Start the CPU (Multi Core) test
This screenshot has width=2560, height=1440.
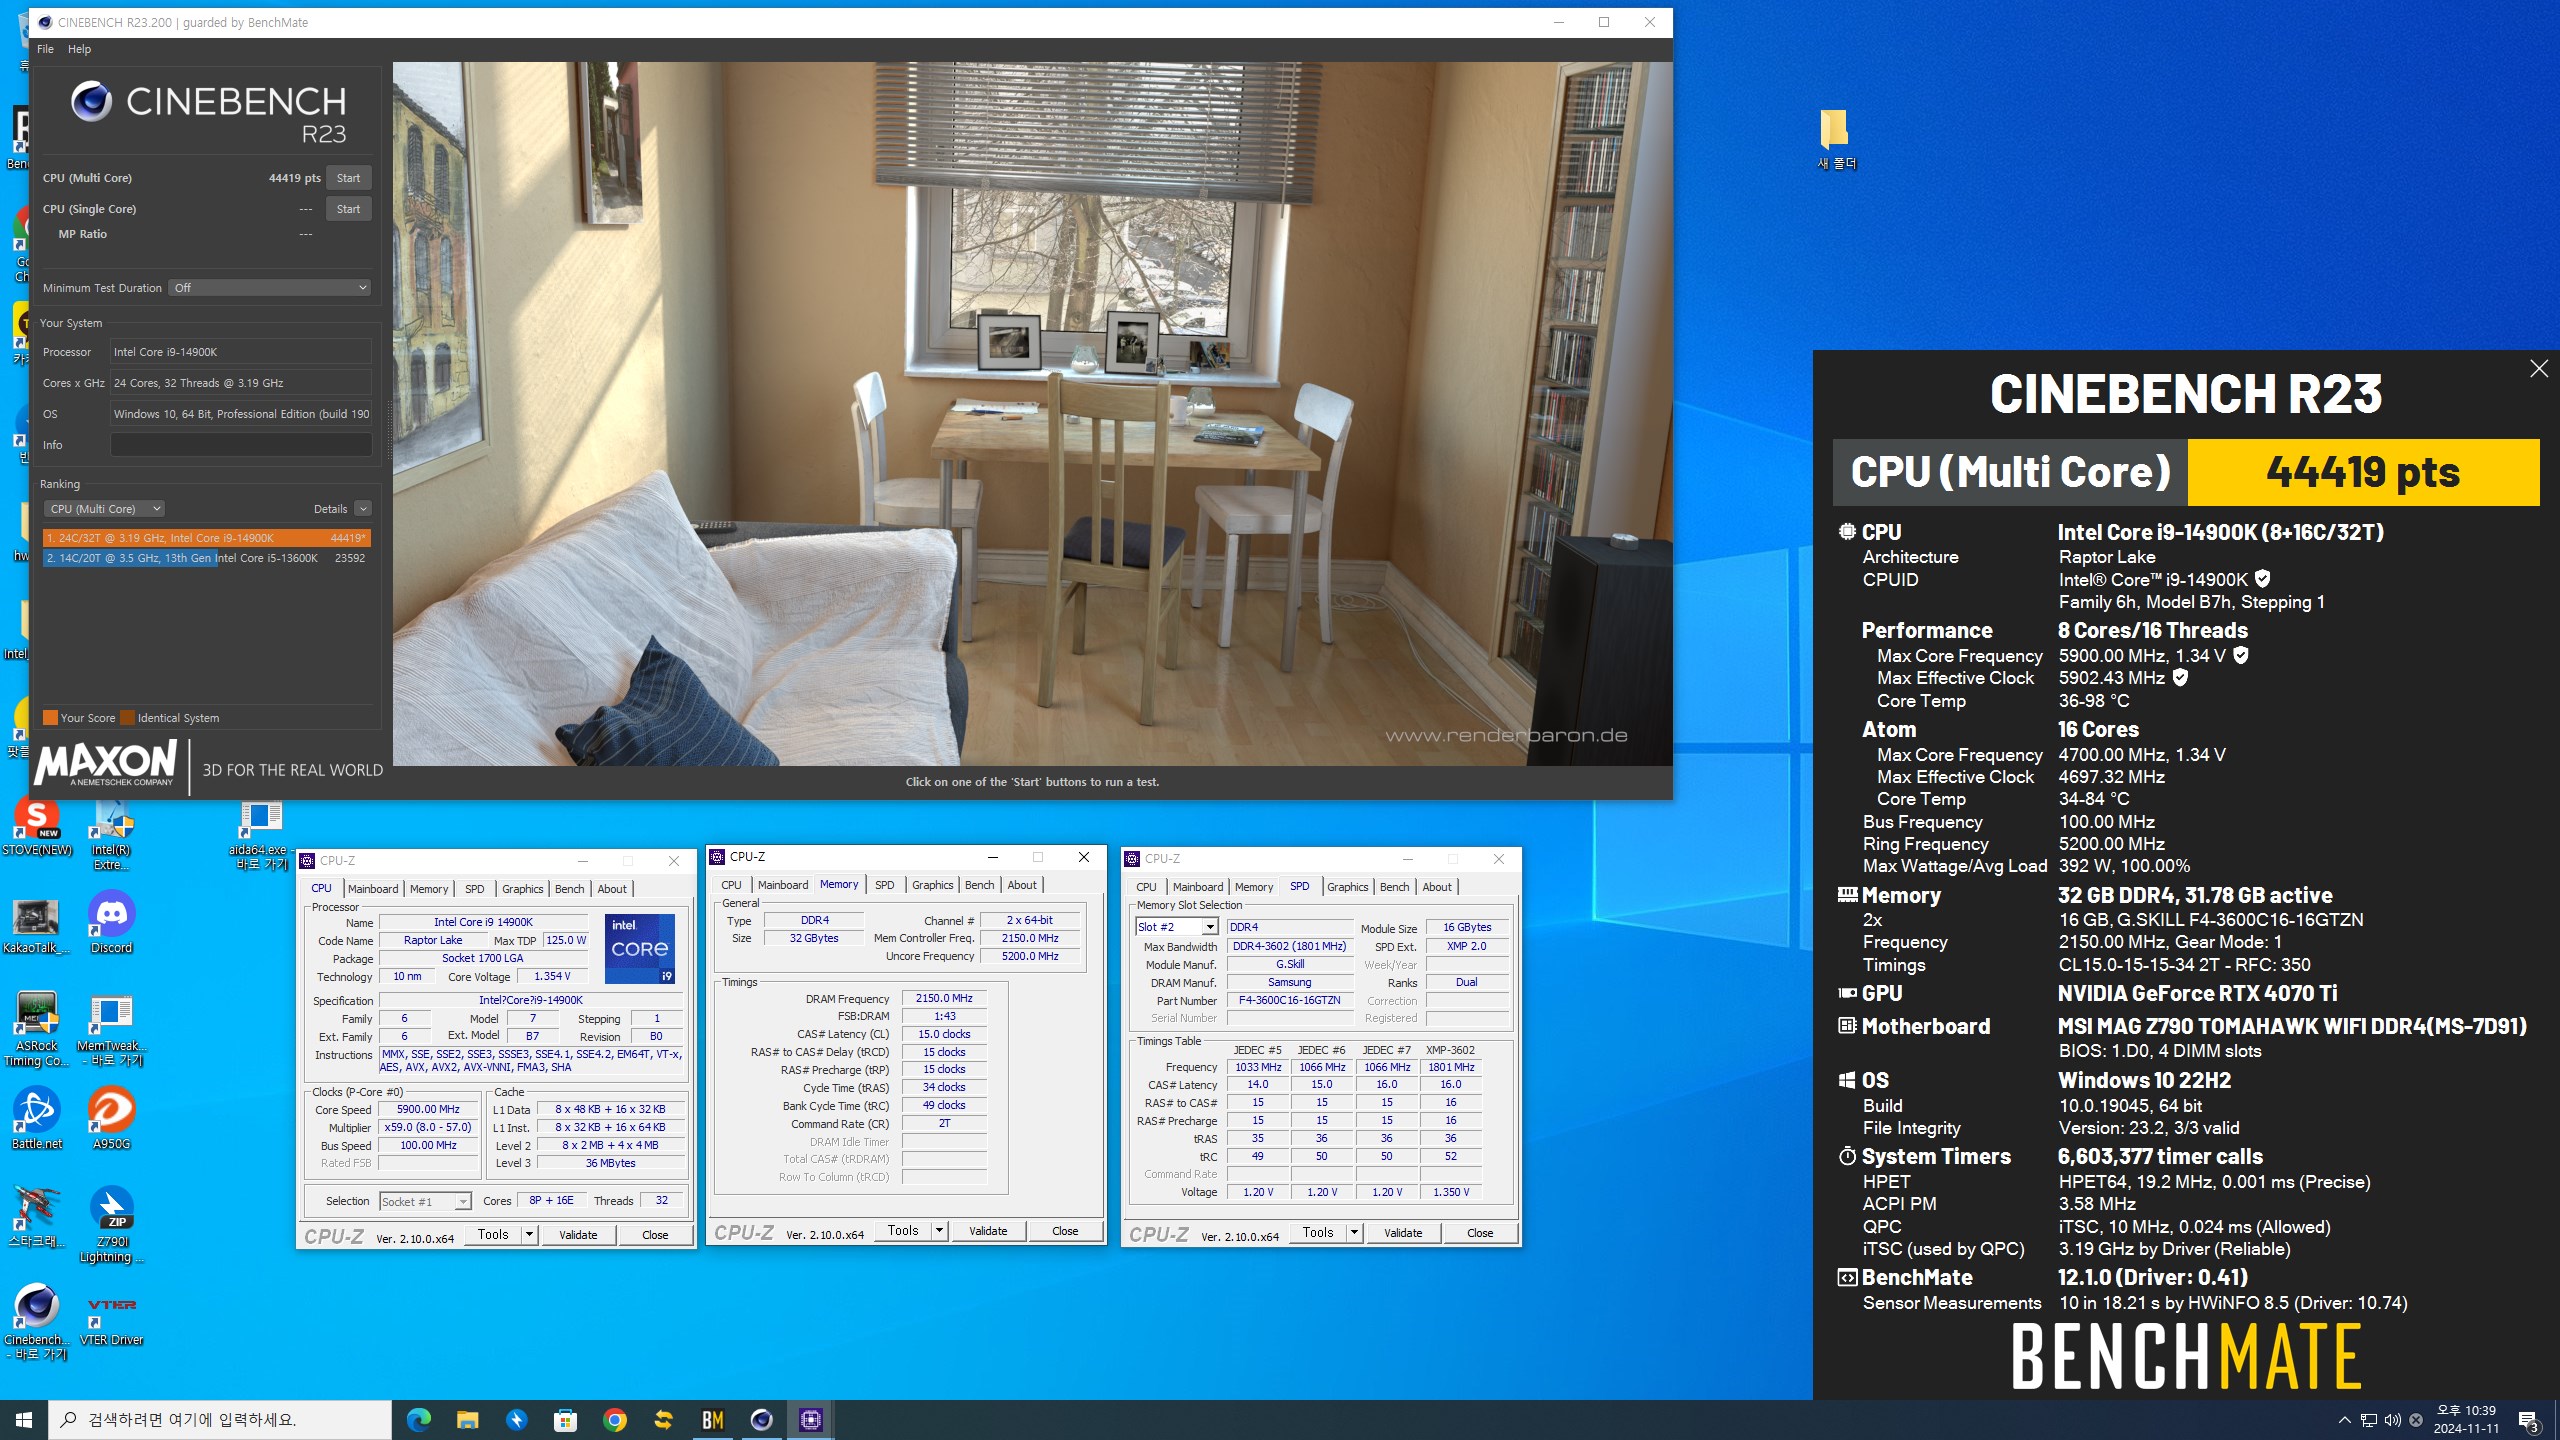[348, 178]
